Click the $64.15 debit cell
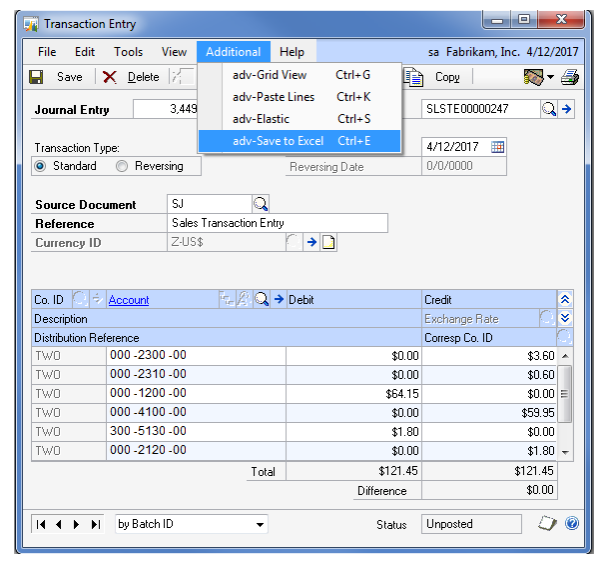606x566 pixels. (354, 393)
